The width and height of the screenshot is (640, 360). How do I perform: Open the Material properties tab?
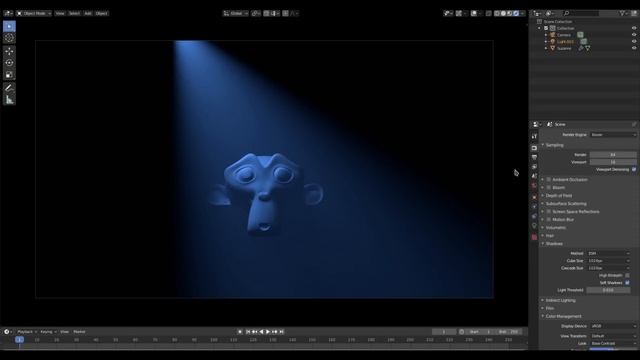534,237
